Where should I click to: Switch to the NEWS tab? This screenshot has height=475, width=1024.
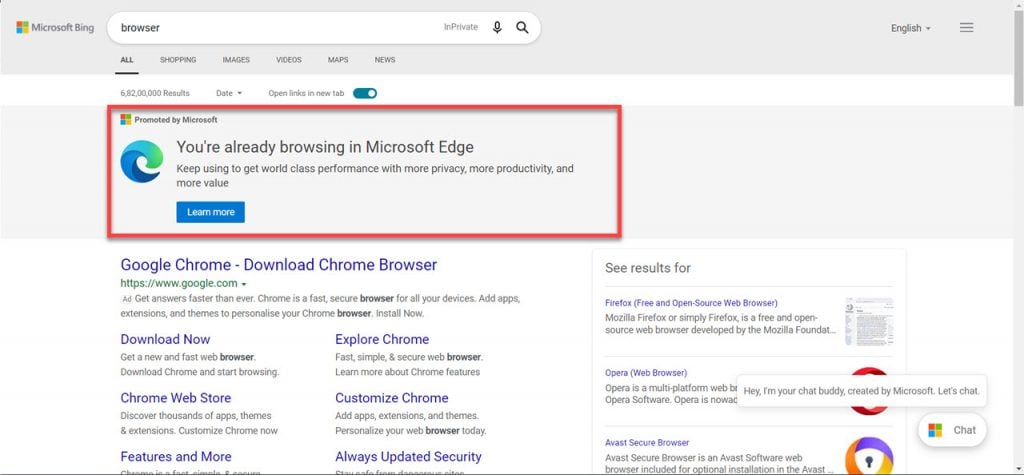click(385, 59)
